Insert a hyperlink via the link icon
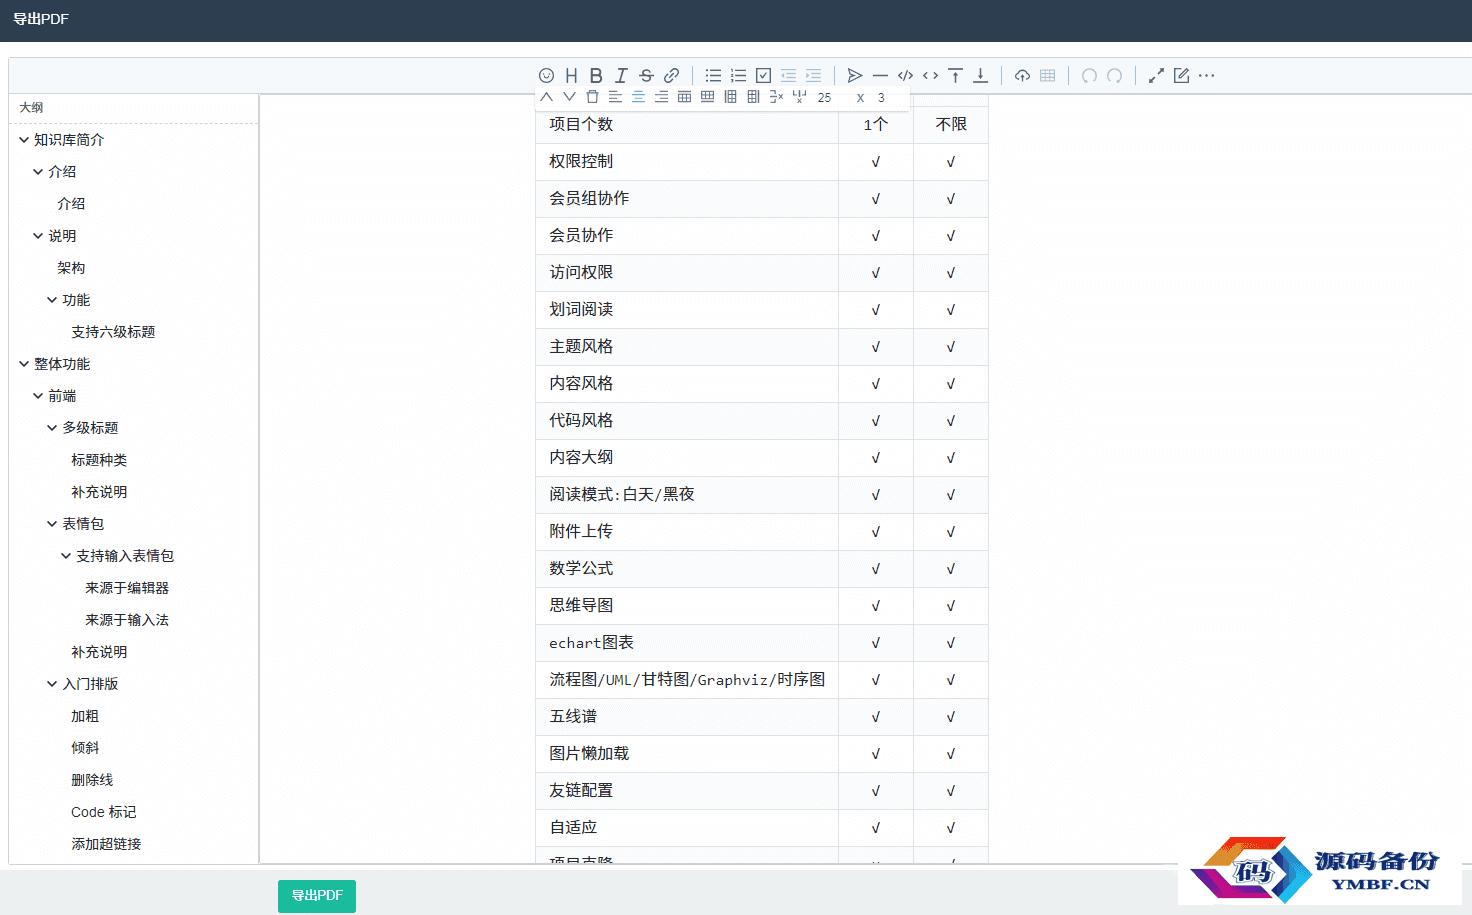Viewport: 1472px width, 915px height. point(671,76)
